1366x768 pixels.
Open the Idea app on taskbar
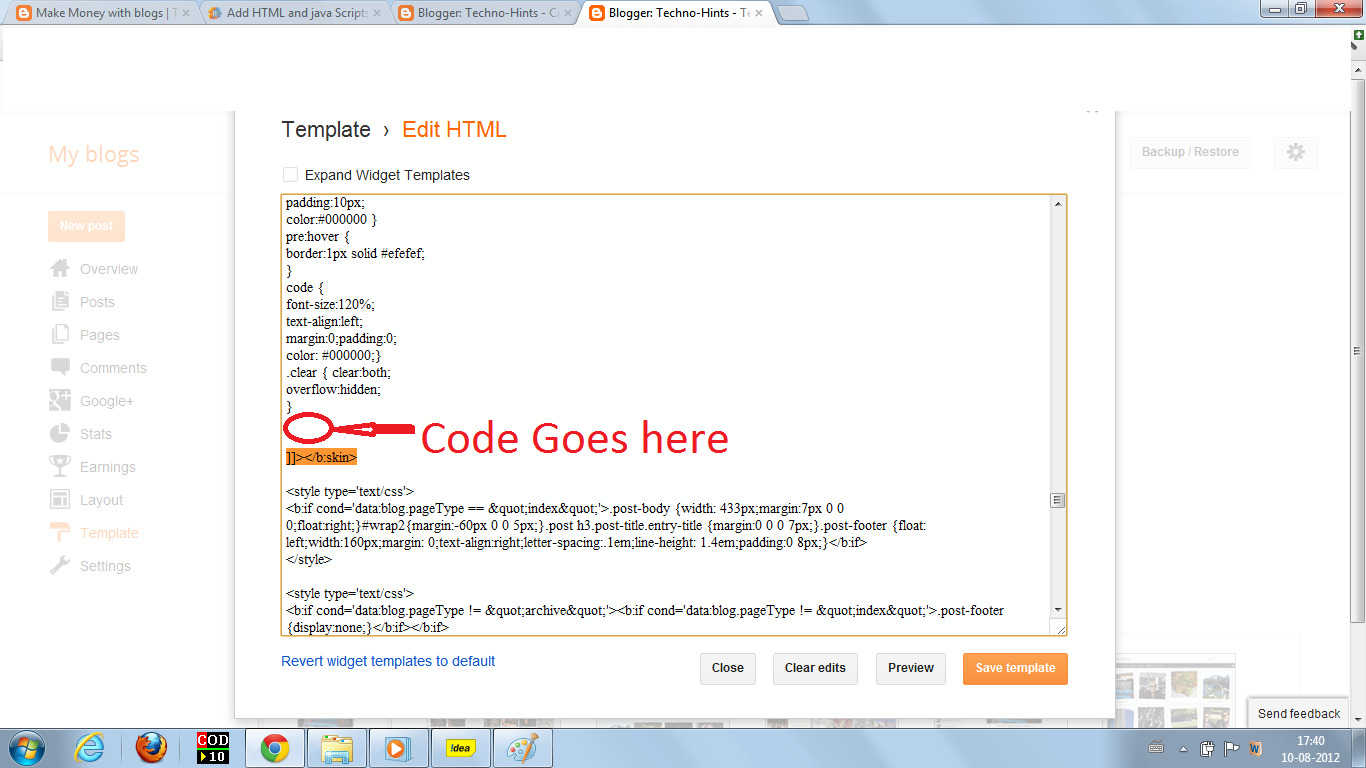(460, 748)
